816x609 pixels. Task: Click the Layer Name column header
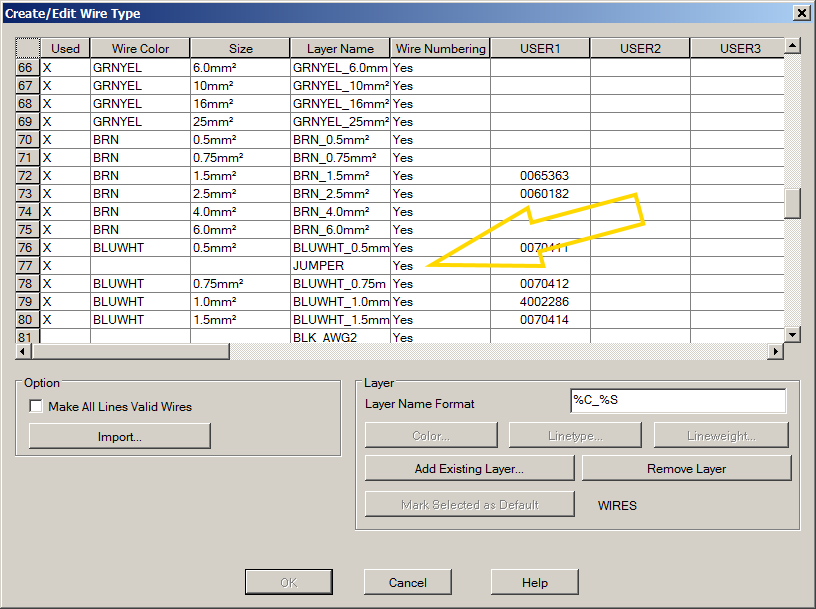[339, 47]
